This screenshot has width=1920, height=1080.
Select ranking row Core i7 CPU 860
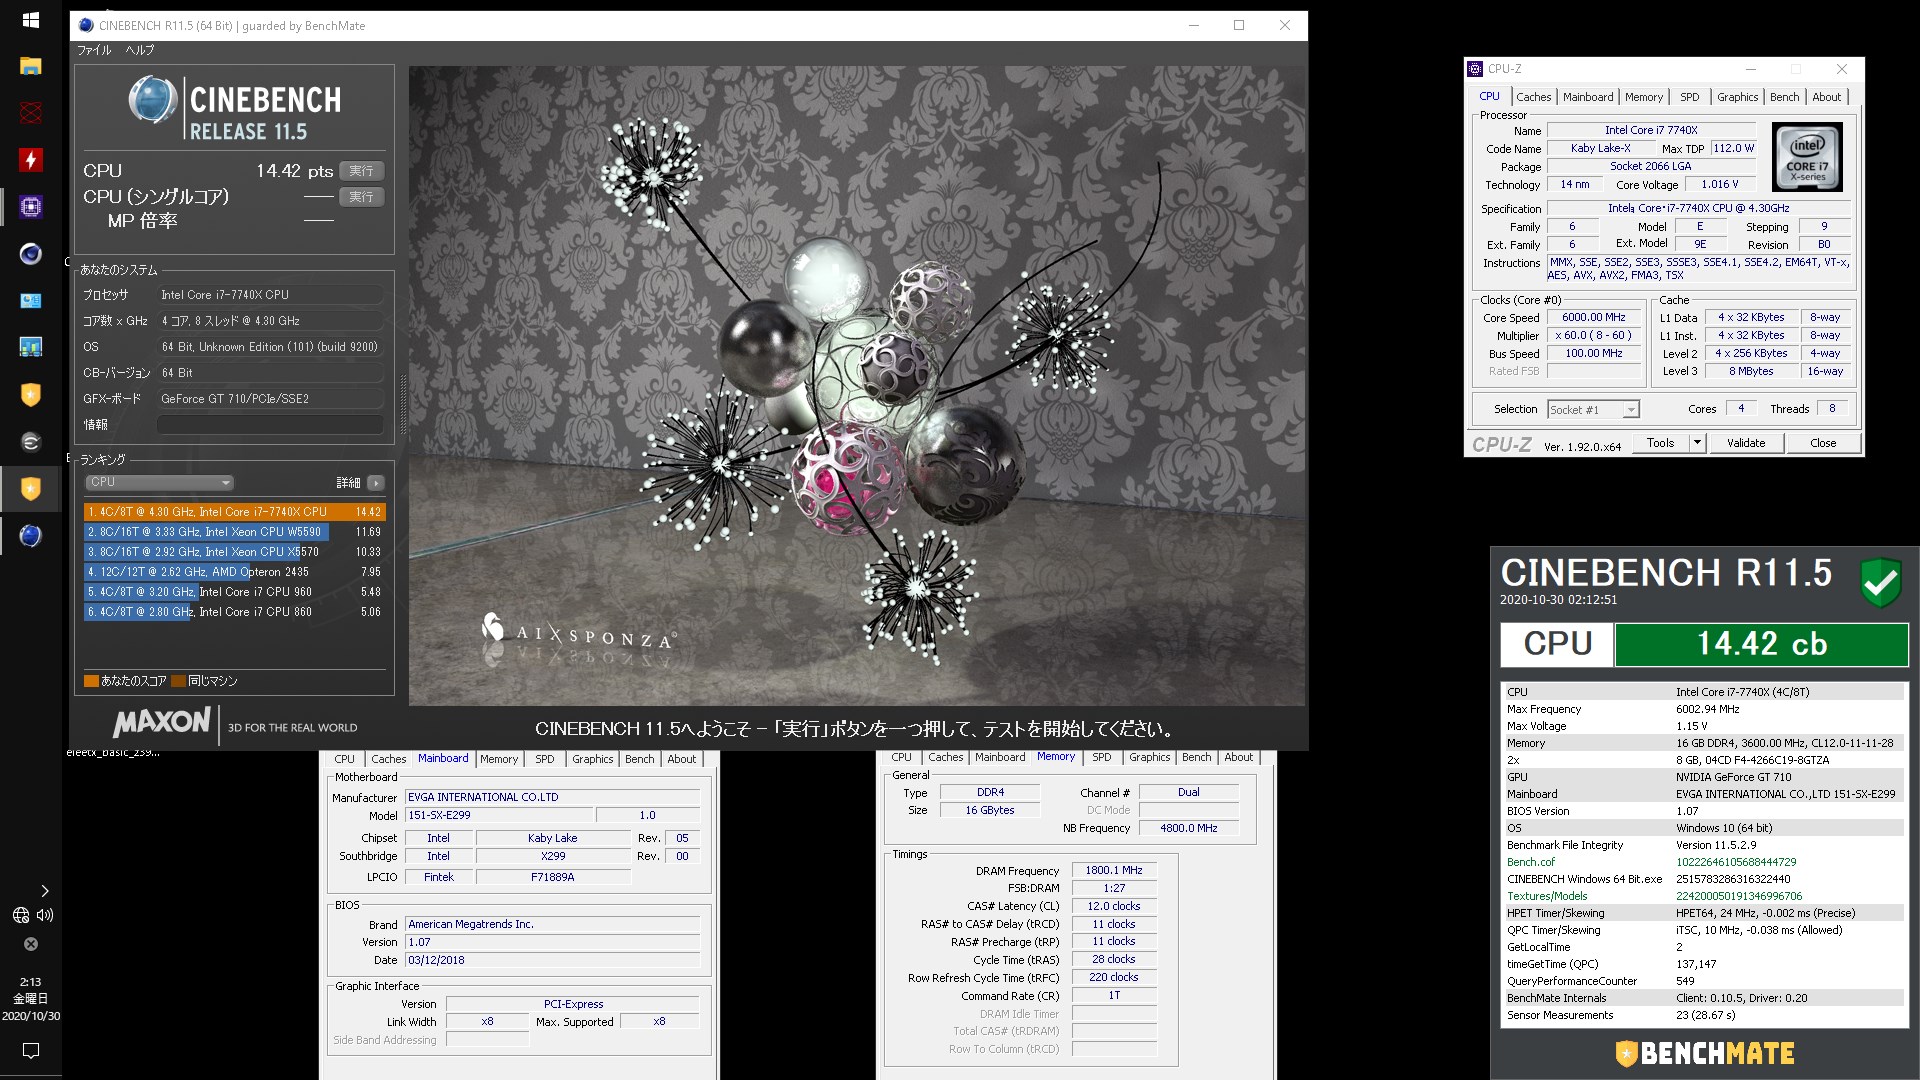pyautogui.click(x=234, y=612)
